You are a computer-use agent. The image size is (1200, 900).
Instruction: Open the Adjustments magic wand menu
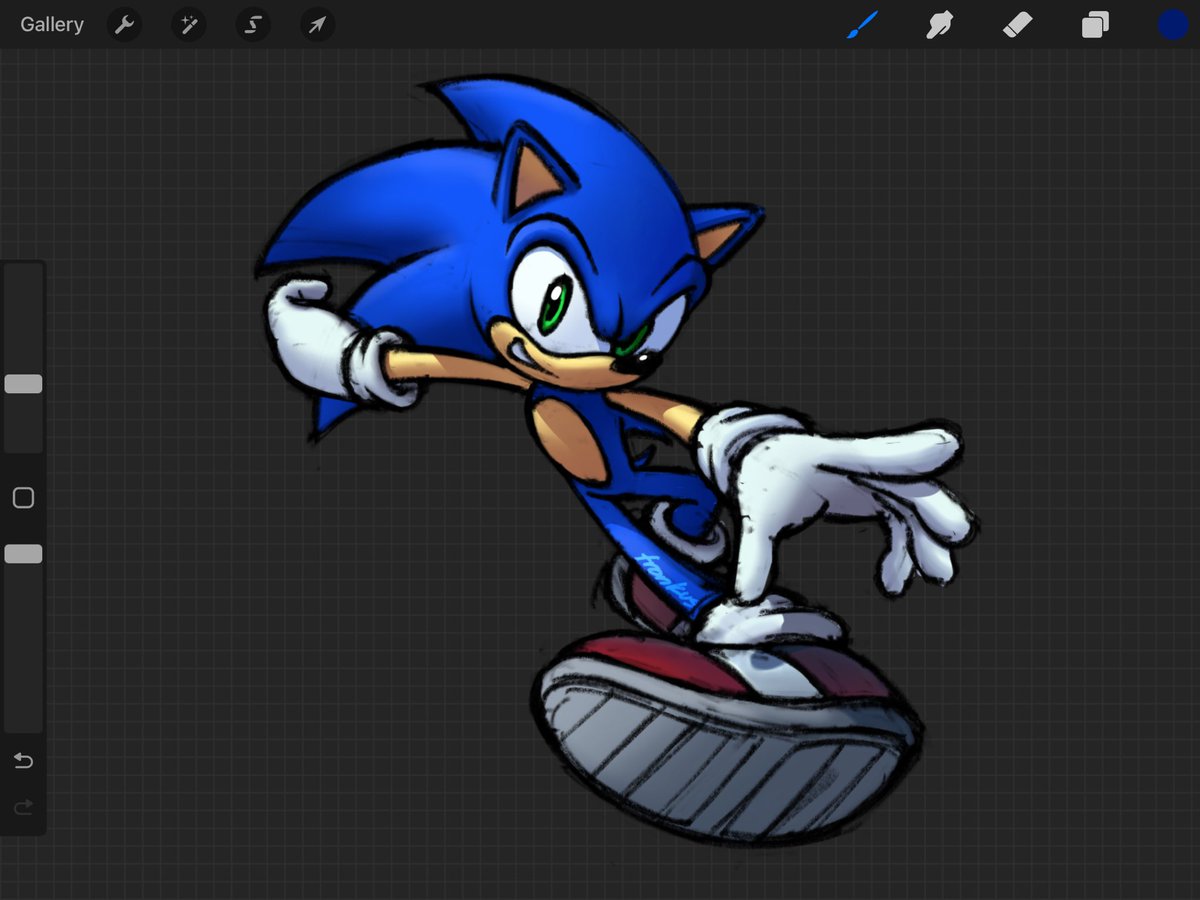[x=189, y=25]
